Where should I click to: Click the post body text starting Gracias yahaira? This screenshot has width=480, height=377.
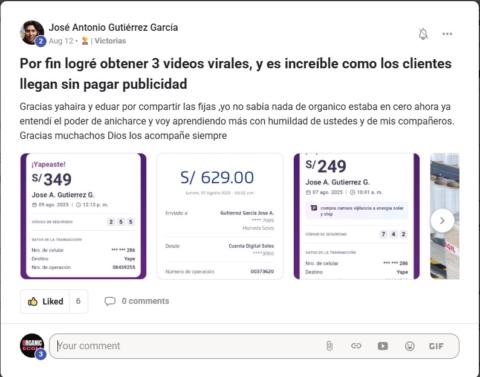point(237,121)
